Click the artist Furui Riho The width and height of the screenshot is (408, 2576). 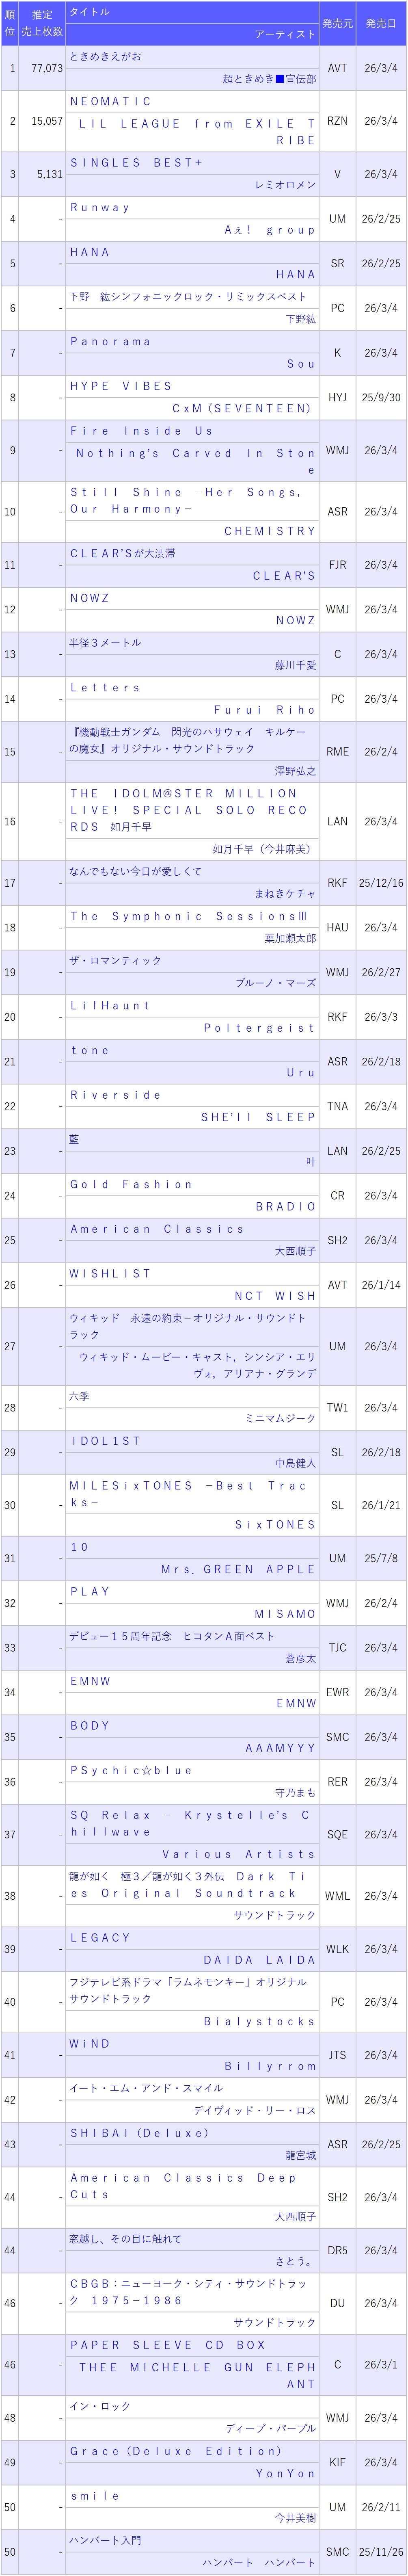[x=265, y=710]
